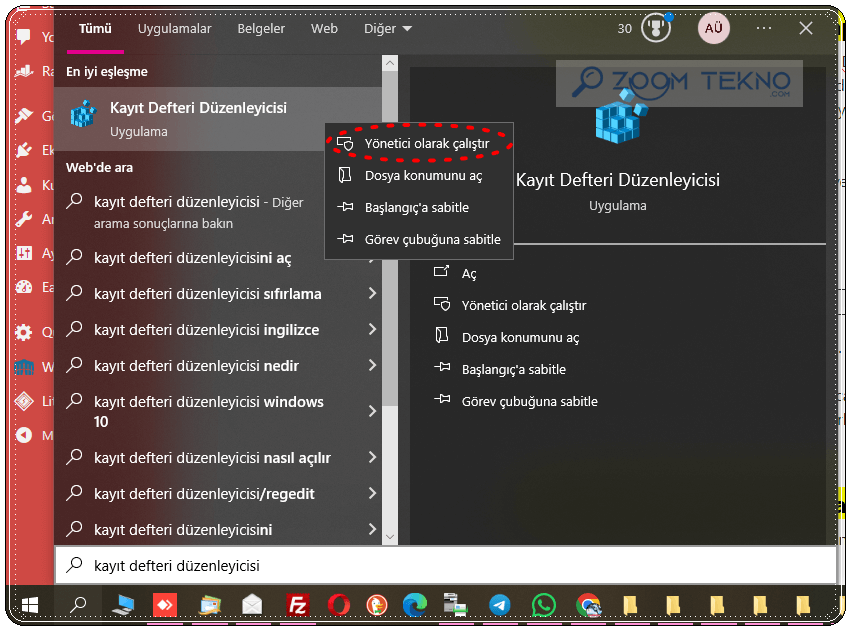Viewport: 851px width, 631px height.
Task: Select 'kayıt defteri düzenleyicisi/regedit' suggestion text
Action: pyautogui.click(x=204, y=494)
